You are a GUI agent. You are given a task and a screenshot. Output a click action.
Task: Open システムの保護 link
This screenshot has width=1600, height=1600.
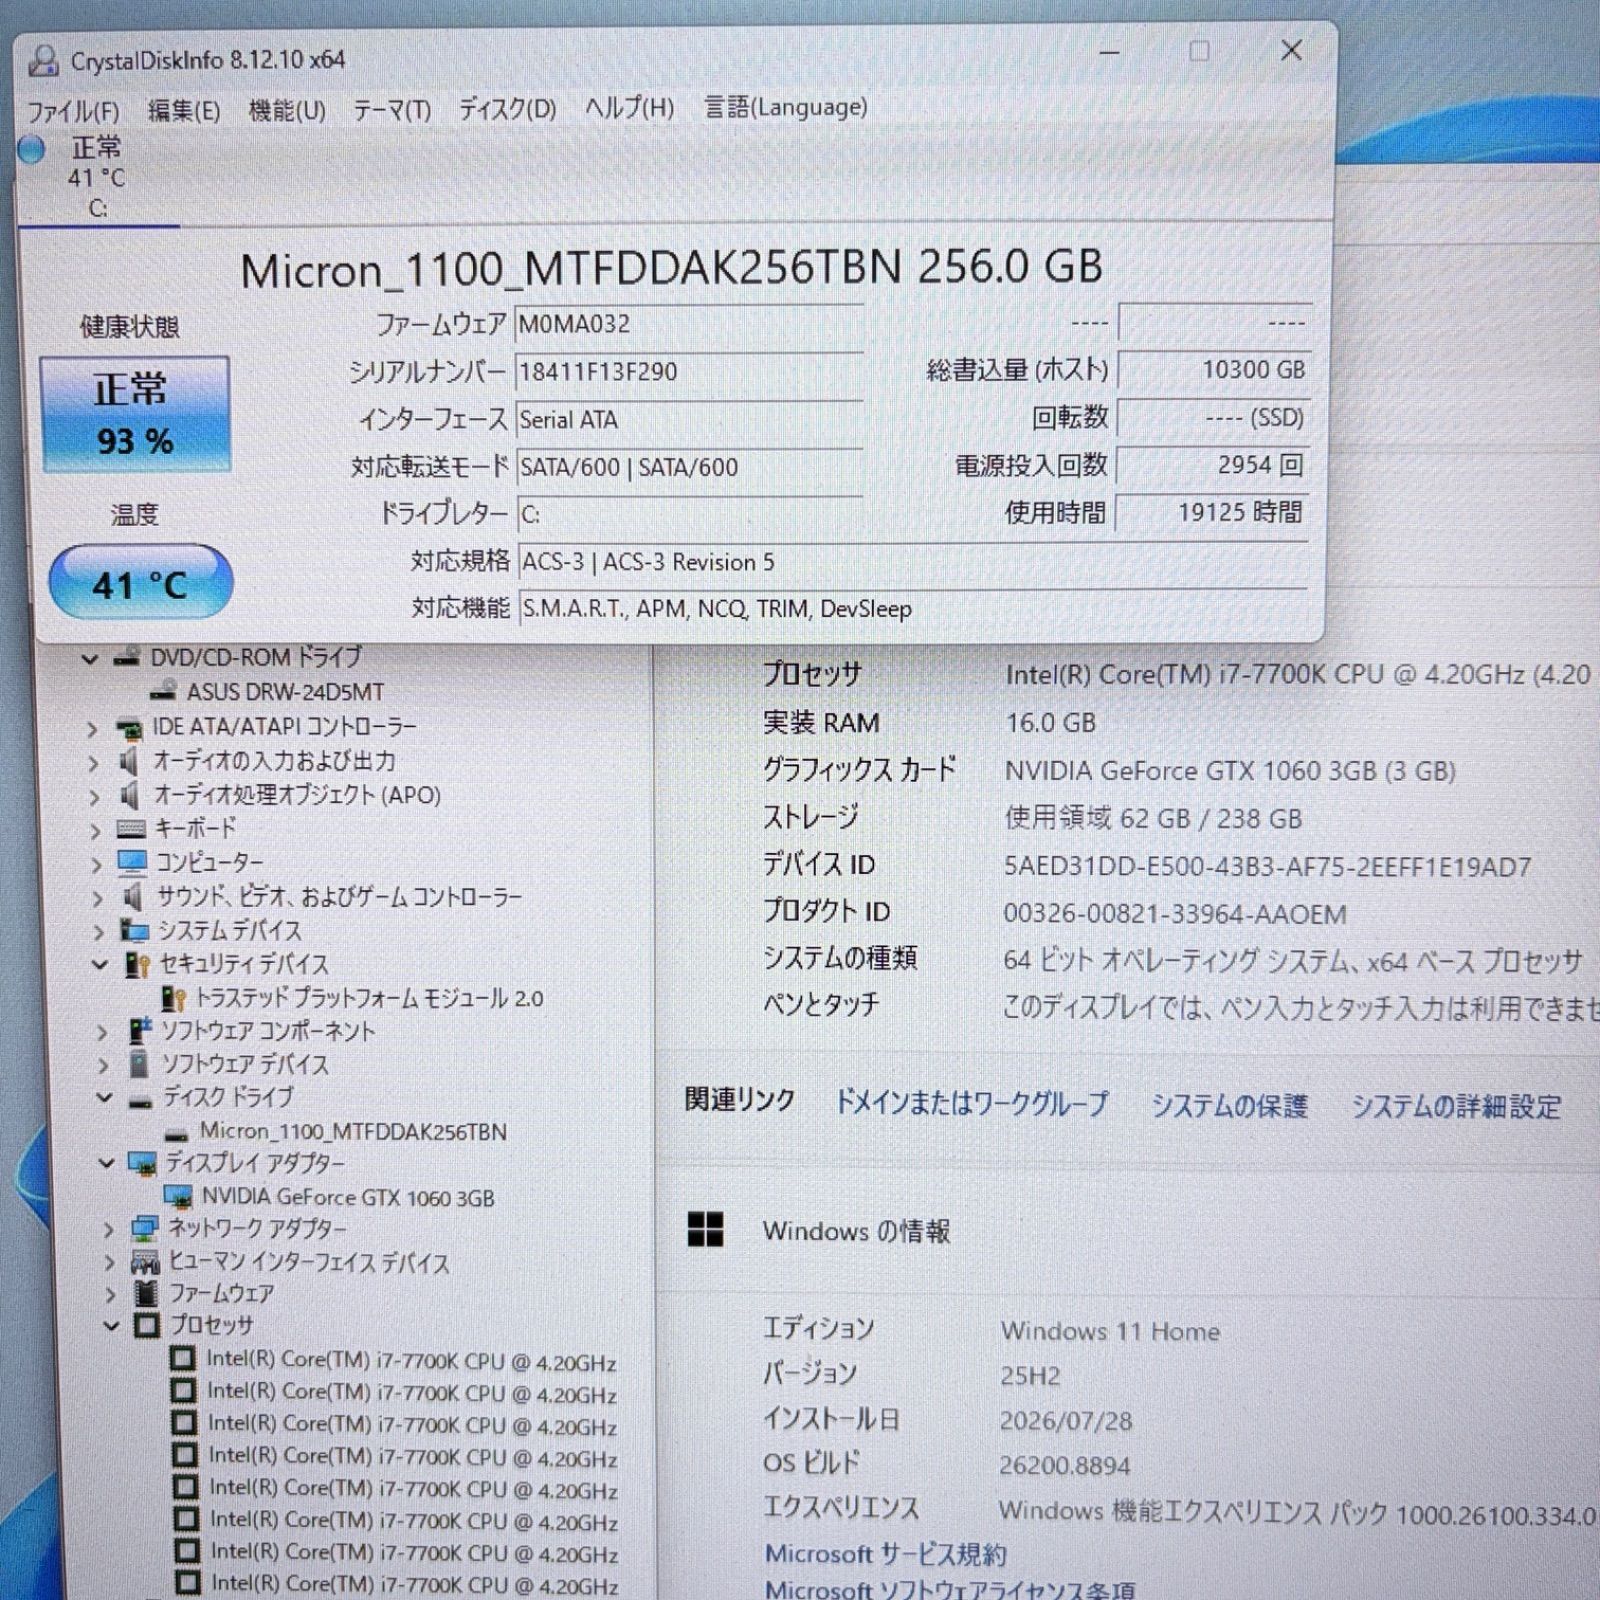pos(1230,1105)
